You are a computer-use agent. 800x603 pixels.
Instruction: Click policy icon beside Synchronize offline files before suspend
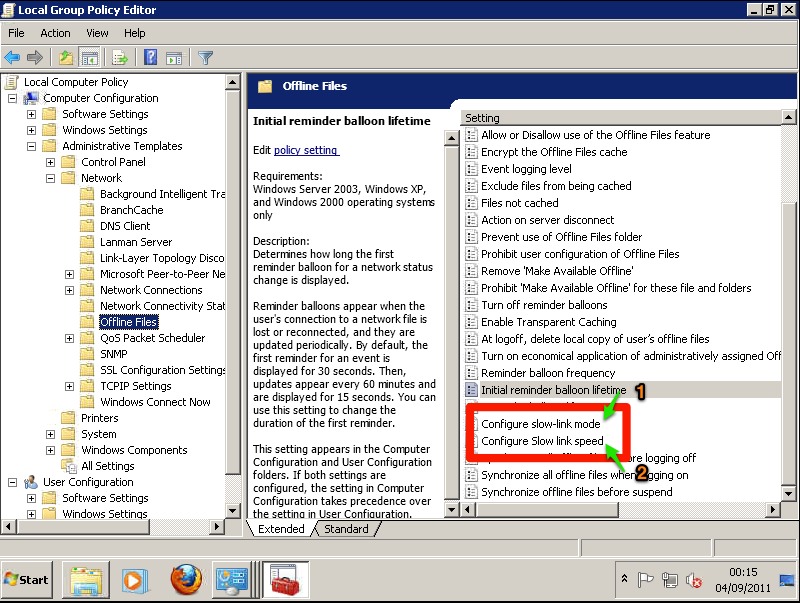point(471,492)
